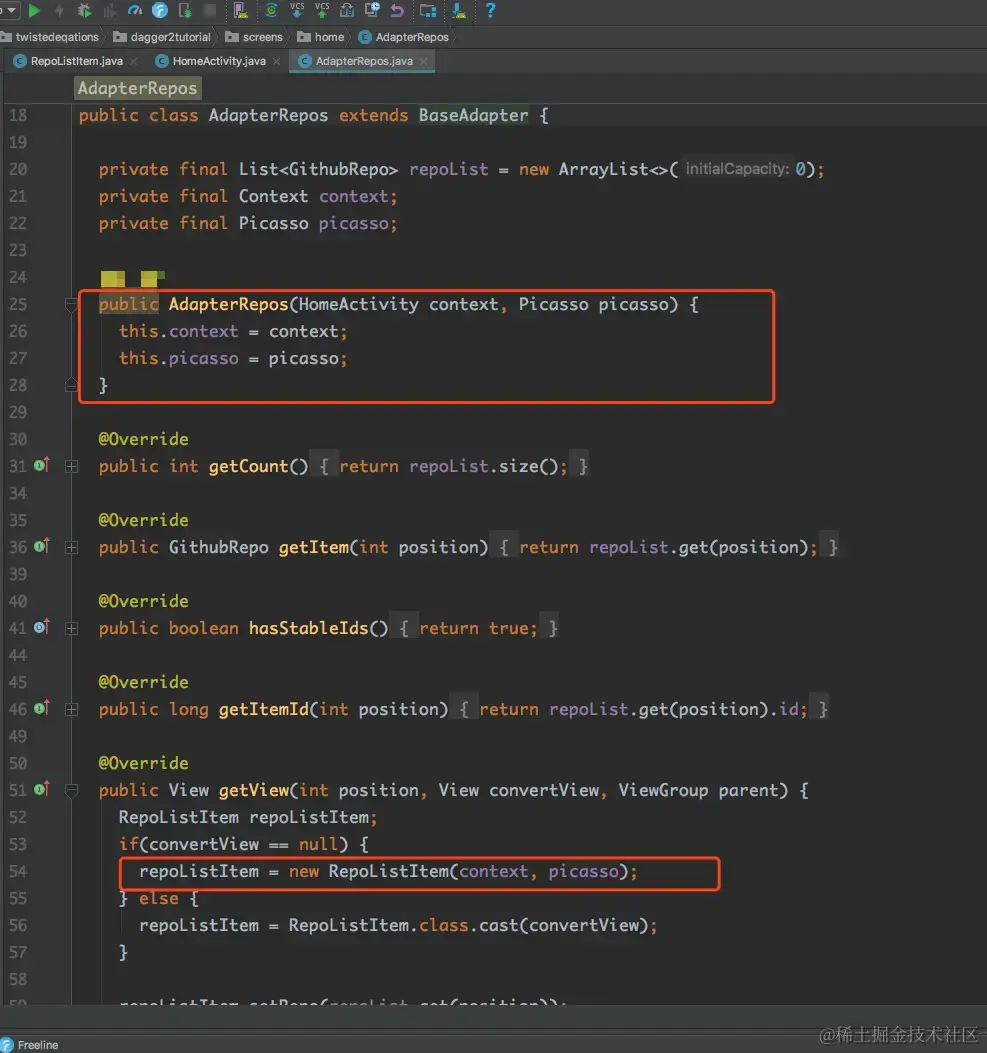Attach debugger to Android process icon

tap(185, 10)
